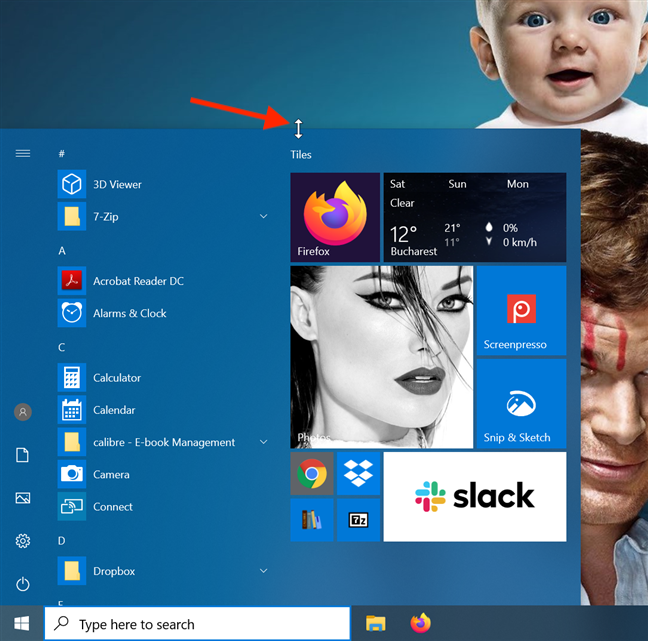The height and width of the screenshot is (641, 648).
Task: Open the Snip & Sketch tile
Action: 521,404
